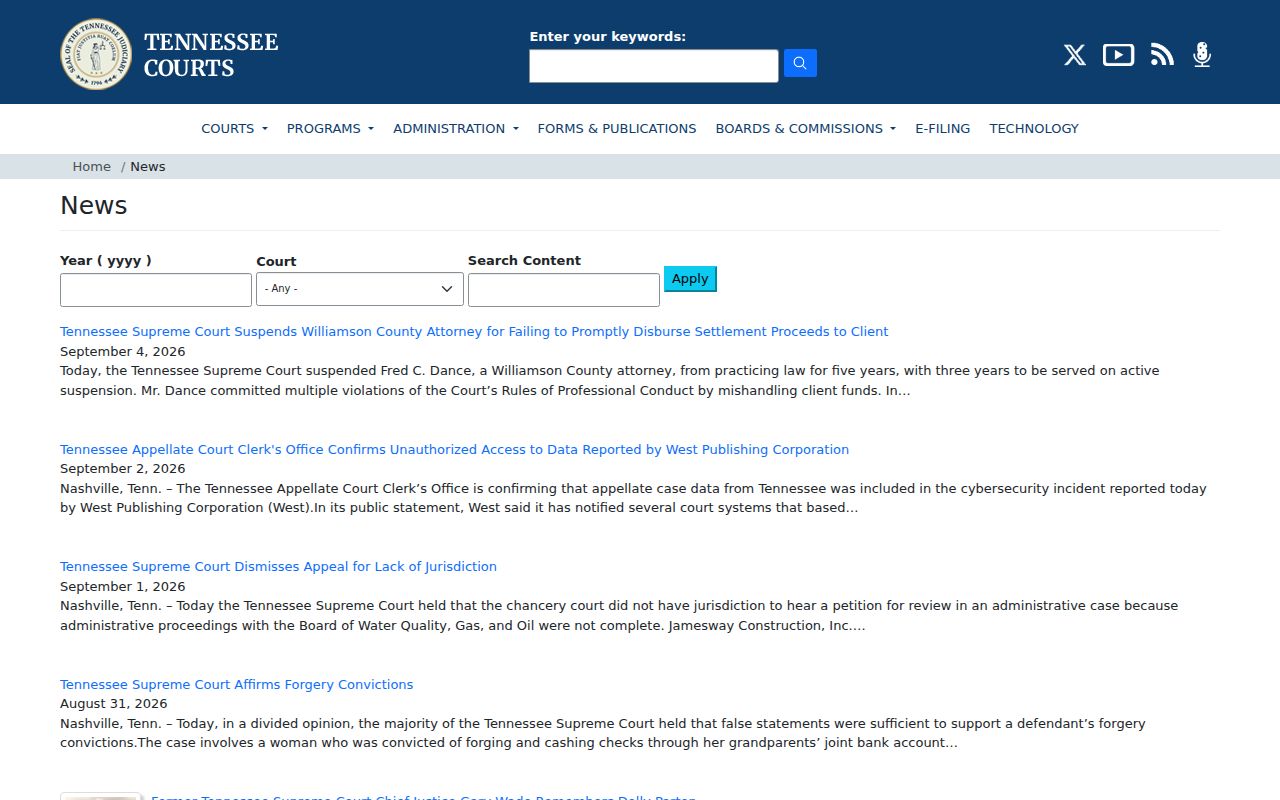Viewport: 1280px width, 800px height.
Task: Open the Technology menu item
Action: click(1034, 128)
